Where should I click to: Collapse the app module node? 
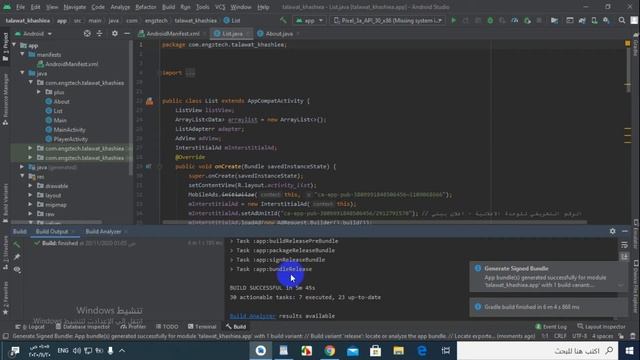(x=15, y=45)
